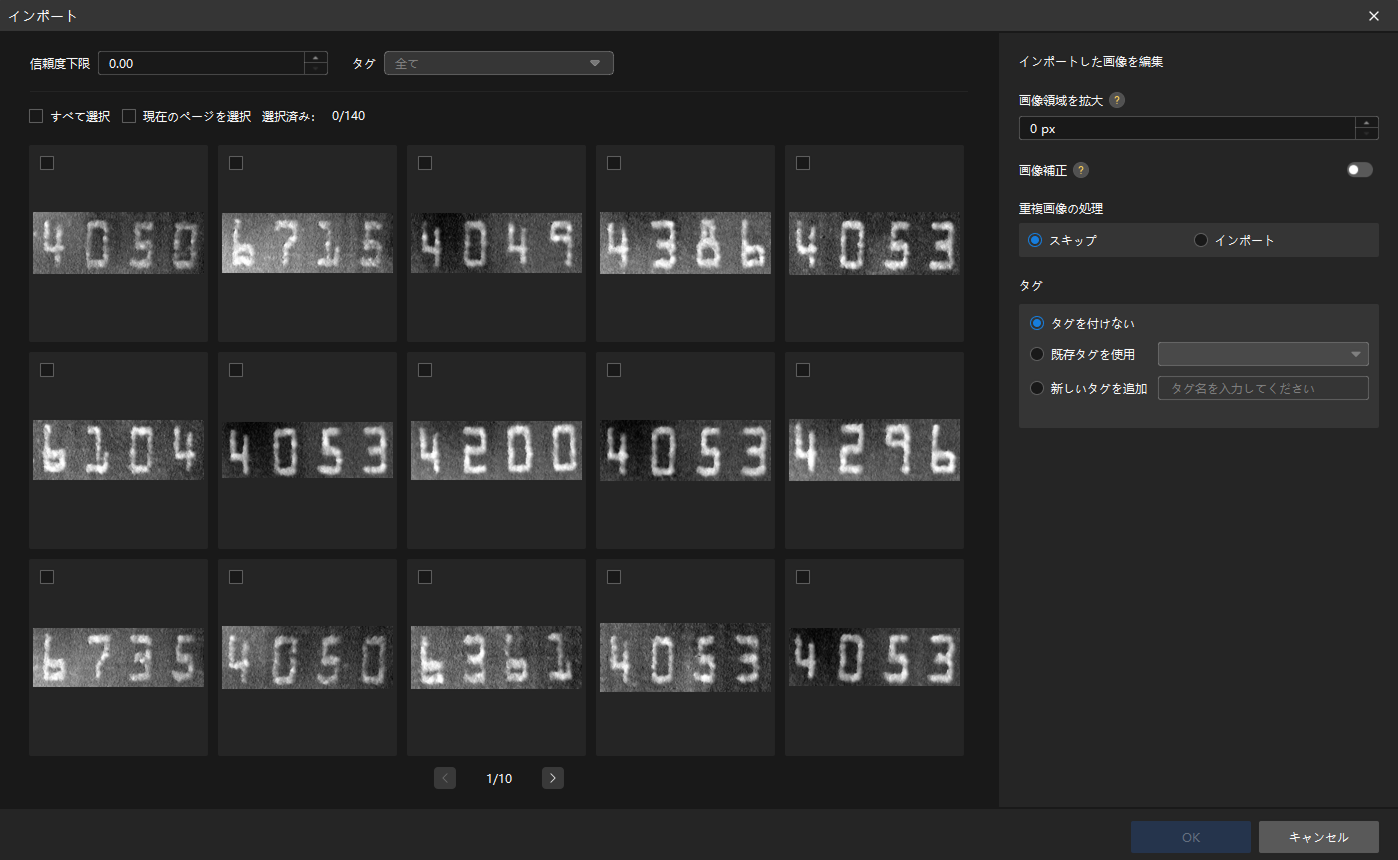
Task: Increase 信頼度下限 value with up arrow
Action: click(x=316, y=57)
